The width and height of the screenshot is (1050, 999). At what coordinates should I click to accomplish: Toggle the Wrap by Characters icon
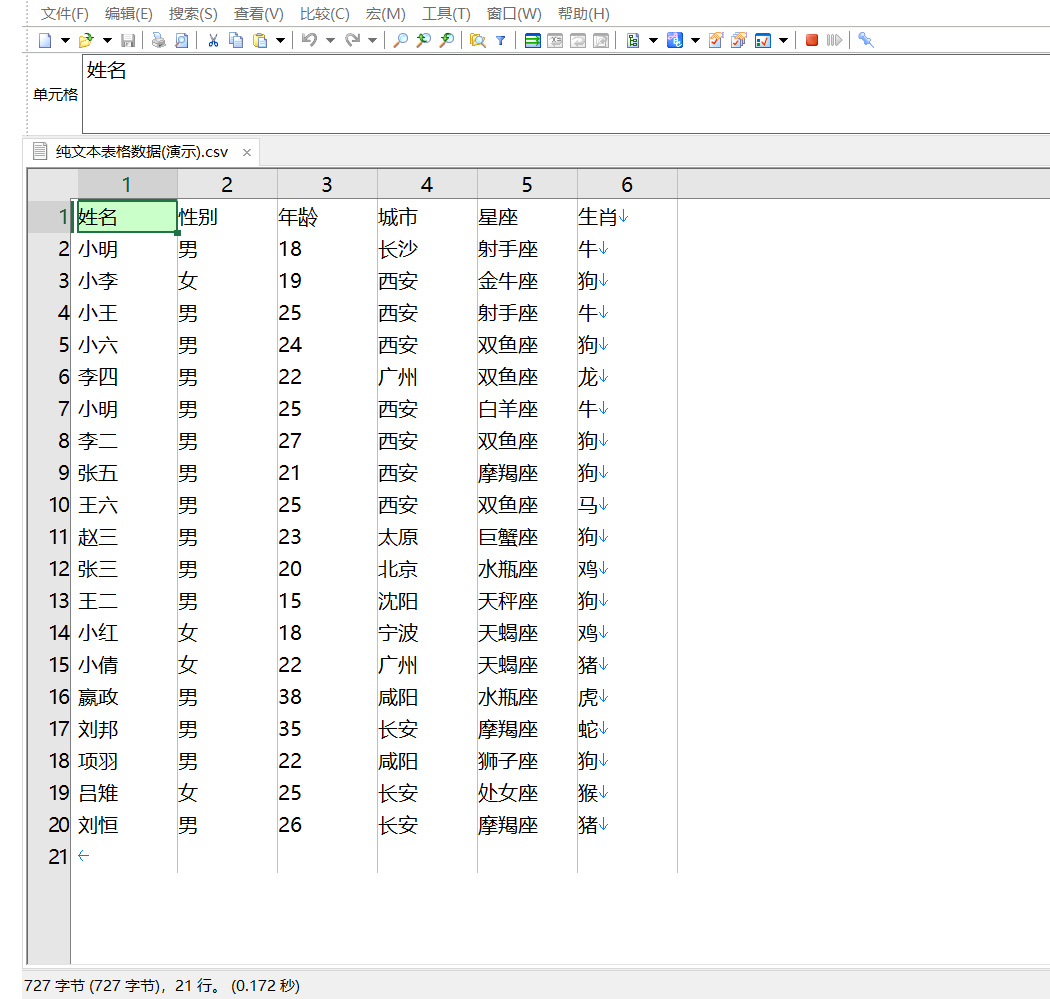555,40
